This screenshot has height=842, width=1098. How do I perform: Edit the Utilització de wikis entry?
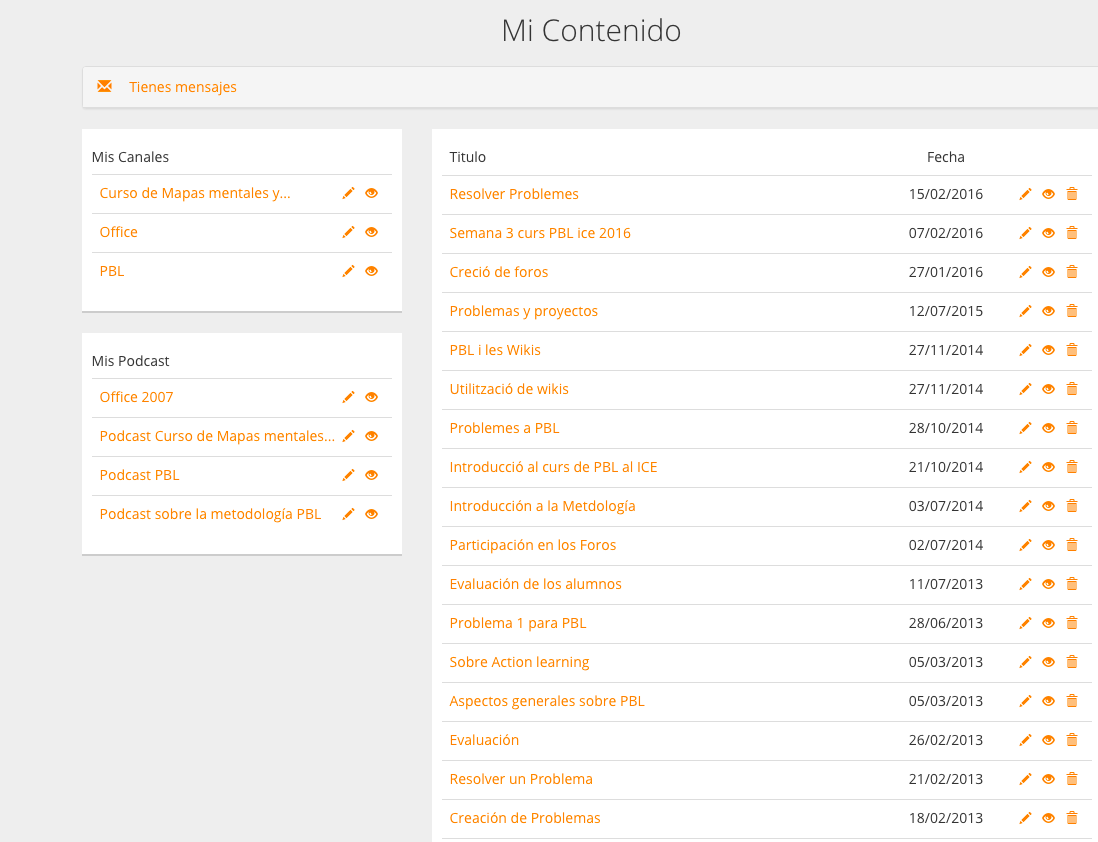tap(1025, 390)
